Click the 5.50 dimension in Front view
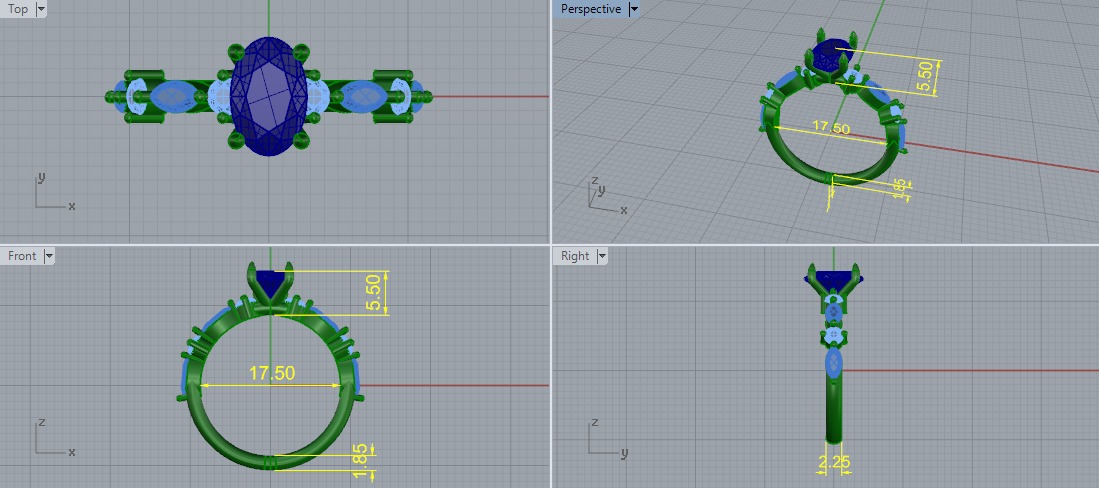 pos(374,292)
